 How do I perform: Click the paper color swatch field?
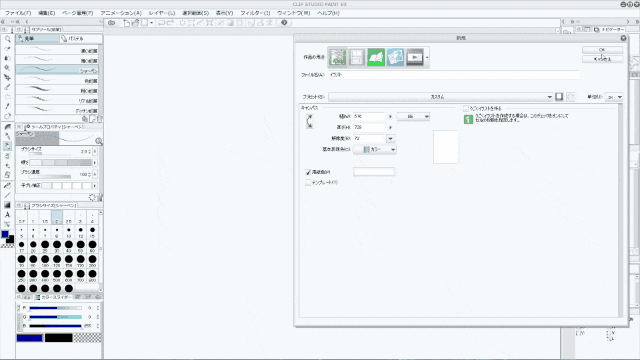click(373, 172)
